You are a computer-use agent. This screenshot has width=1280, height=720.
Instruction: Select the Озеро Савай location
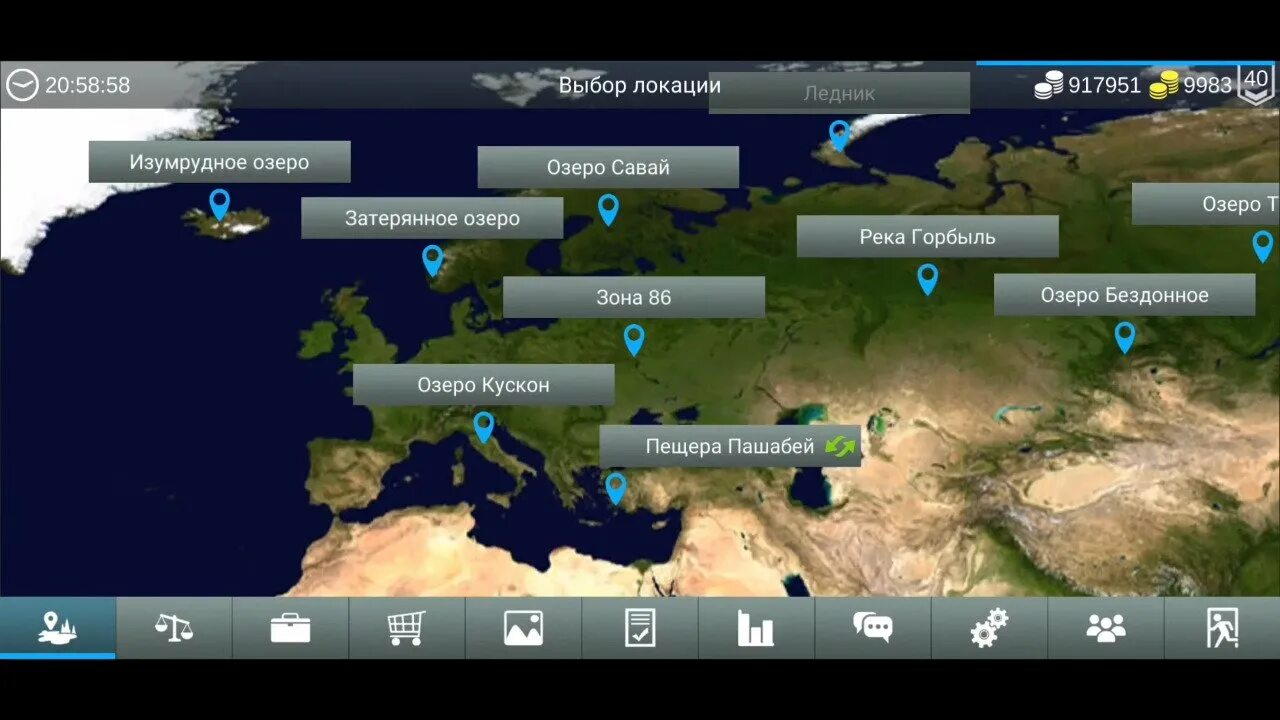click(608, 167)
